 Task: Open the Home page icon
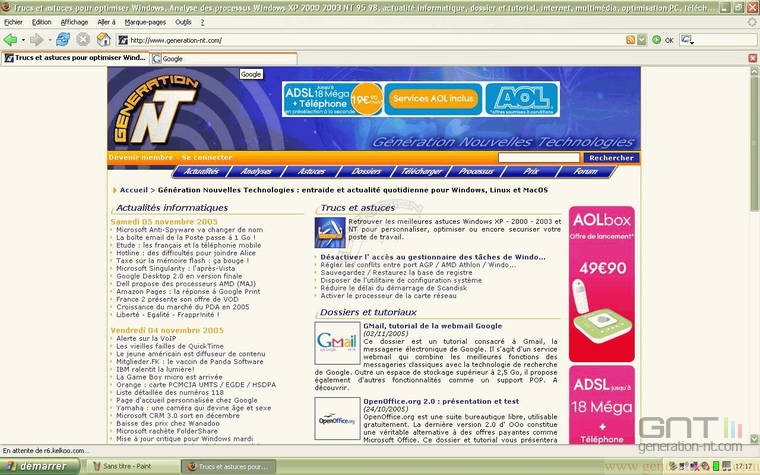point(103,39)
